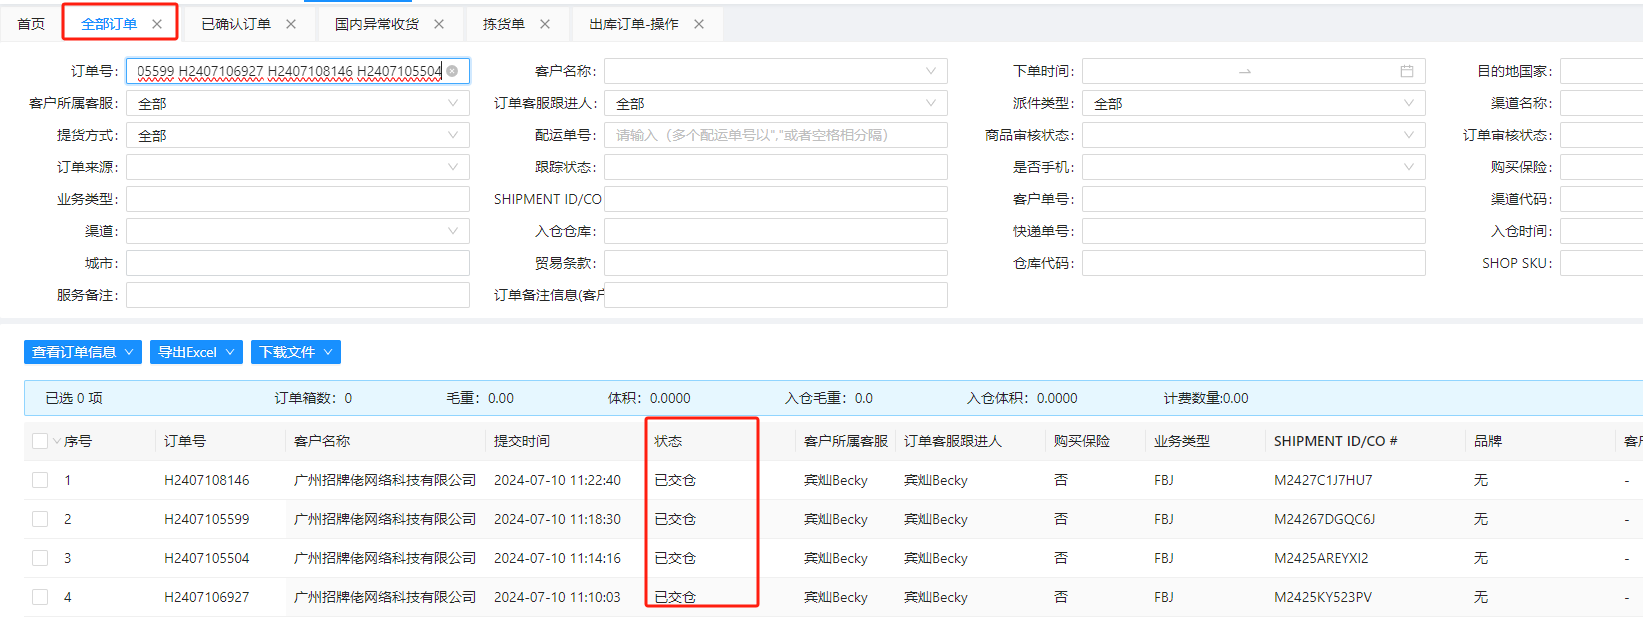Close the 拣货单 tab
Screen dimensions: 1643x630
tap(545, 24)
